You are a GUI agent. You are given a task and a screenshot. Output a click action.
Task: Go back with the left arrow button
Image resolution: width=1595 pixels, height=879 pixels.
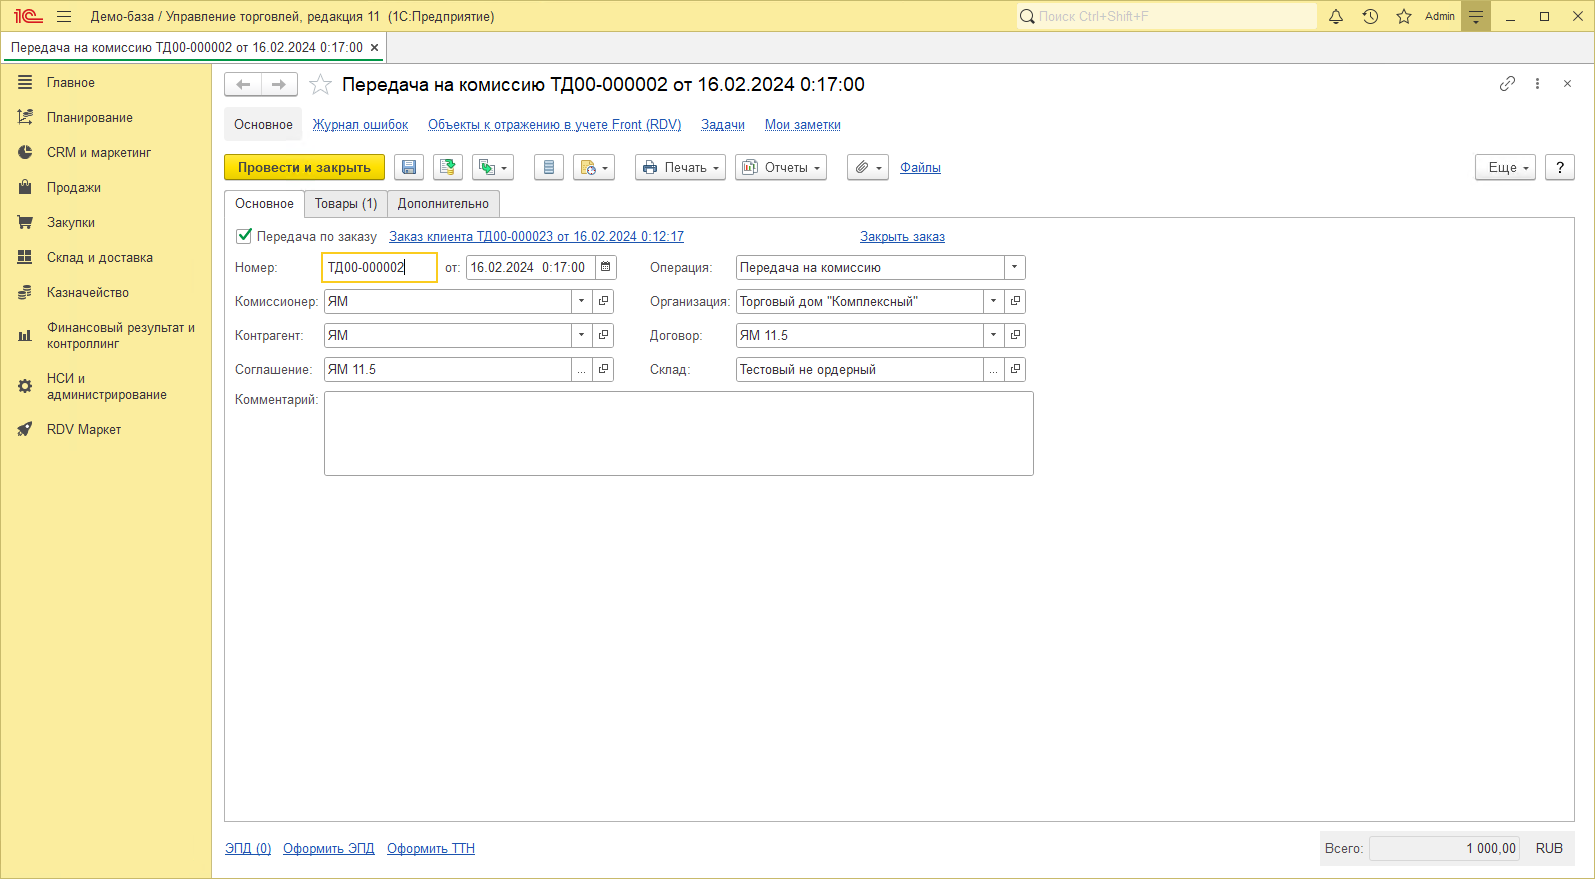243,85
